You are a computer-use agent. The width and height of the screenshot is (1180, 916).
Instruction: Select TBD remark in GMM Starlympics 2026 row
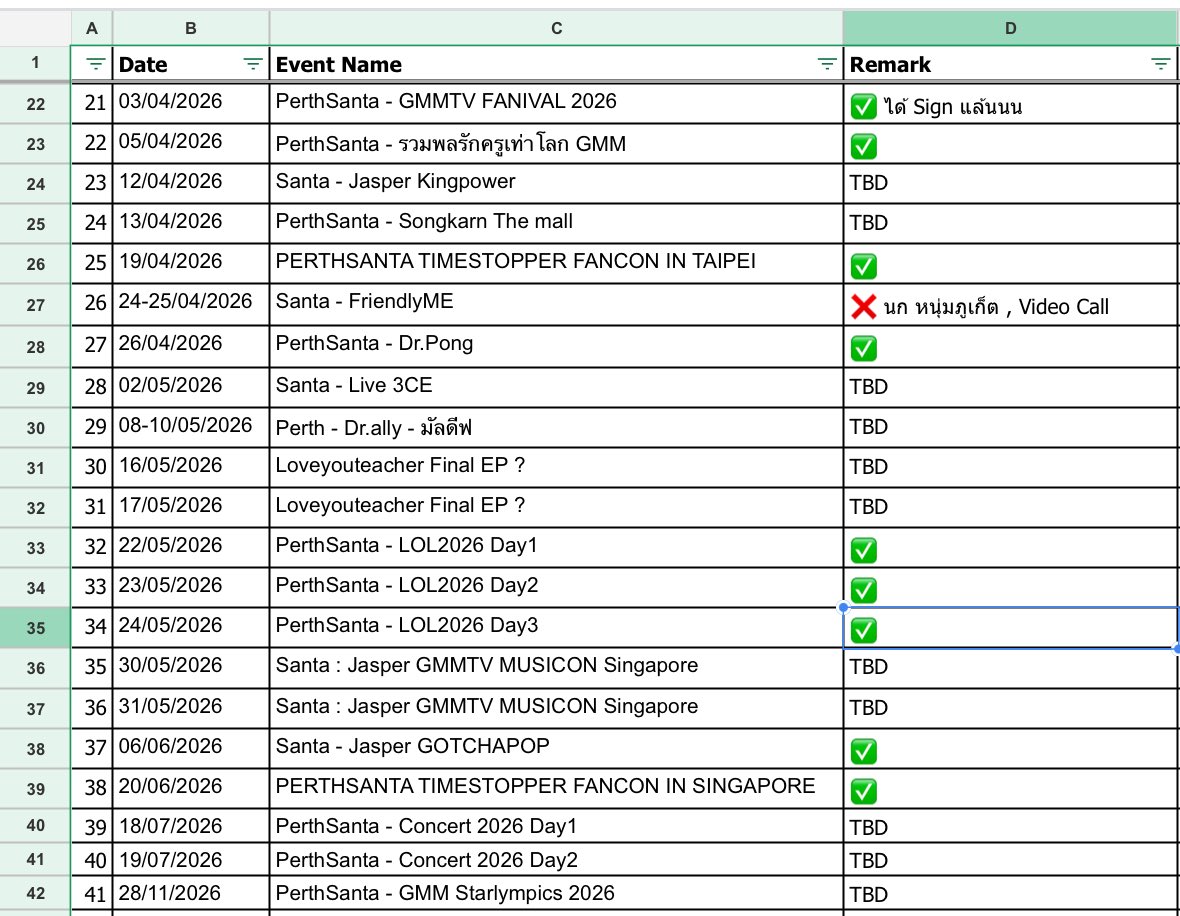point(1011,893)
